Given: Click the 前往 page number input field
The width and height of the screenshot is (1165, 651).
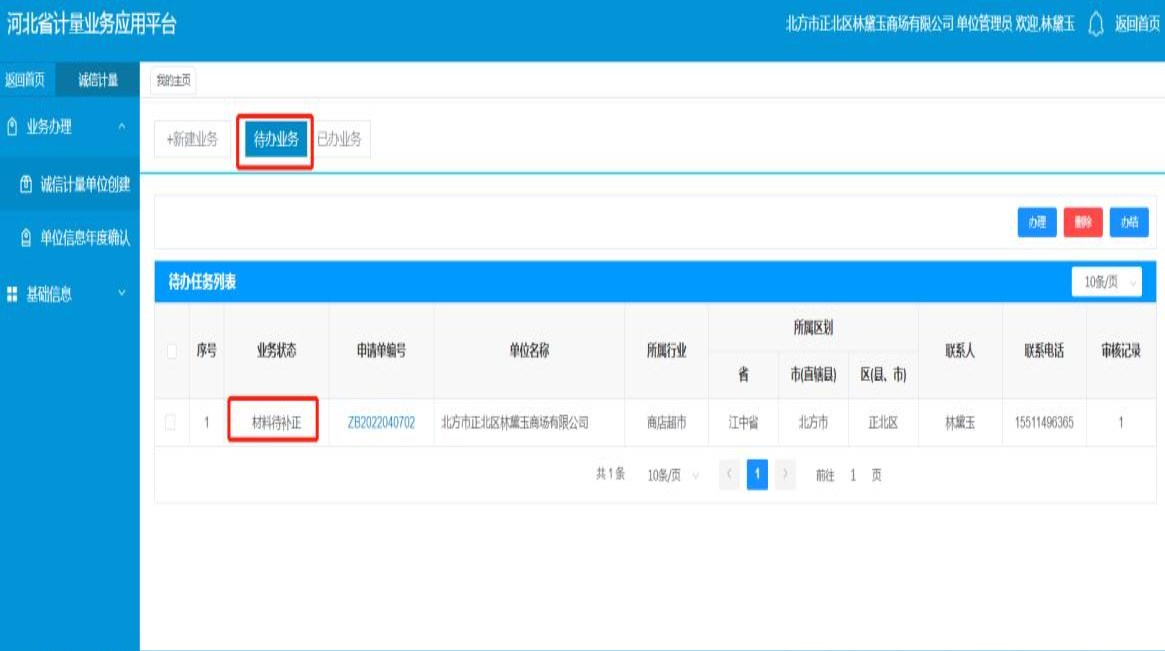Looking at the screenshot, I should point(853,476).
